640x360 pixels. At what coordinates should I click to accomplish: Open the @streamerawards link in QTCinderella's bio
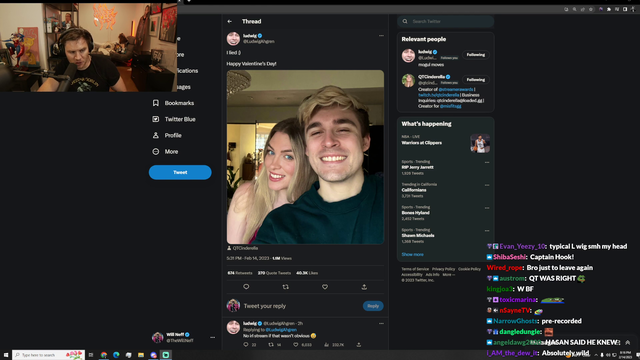coord(456,89)
